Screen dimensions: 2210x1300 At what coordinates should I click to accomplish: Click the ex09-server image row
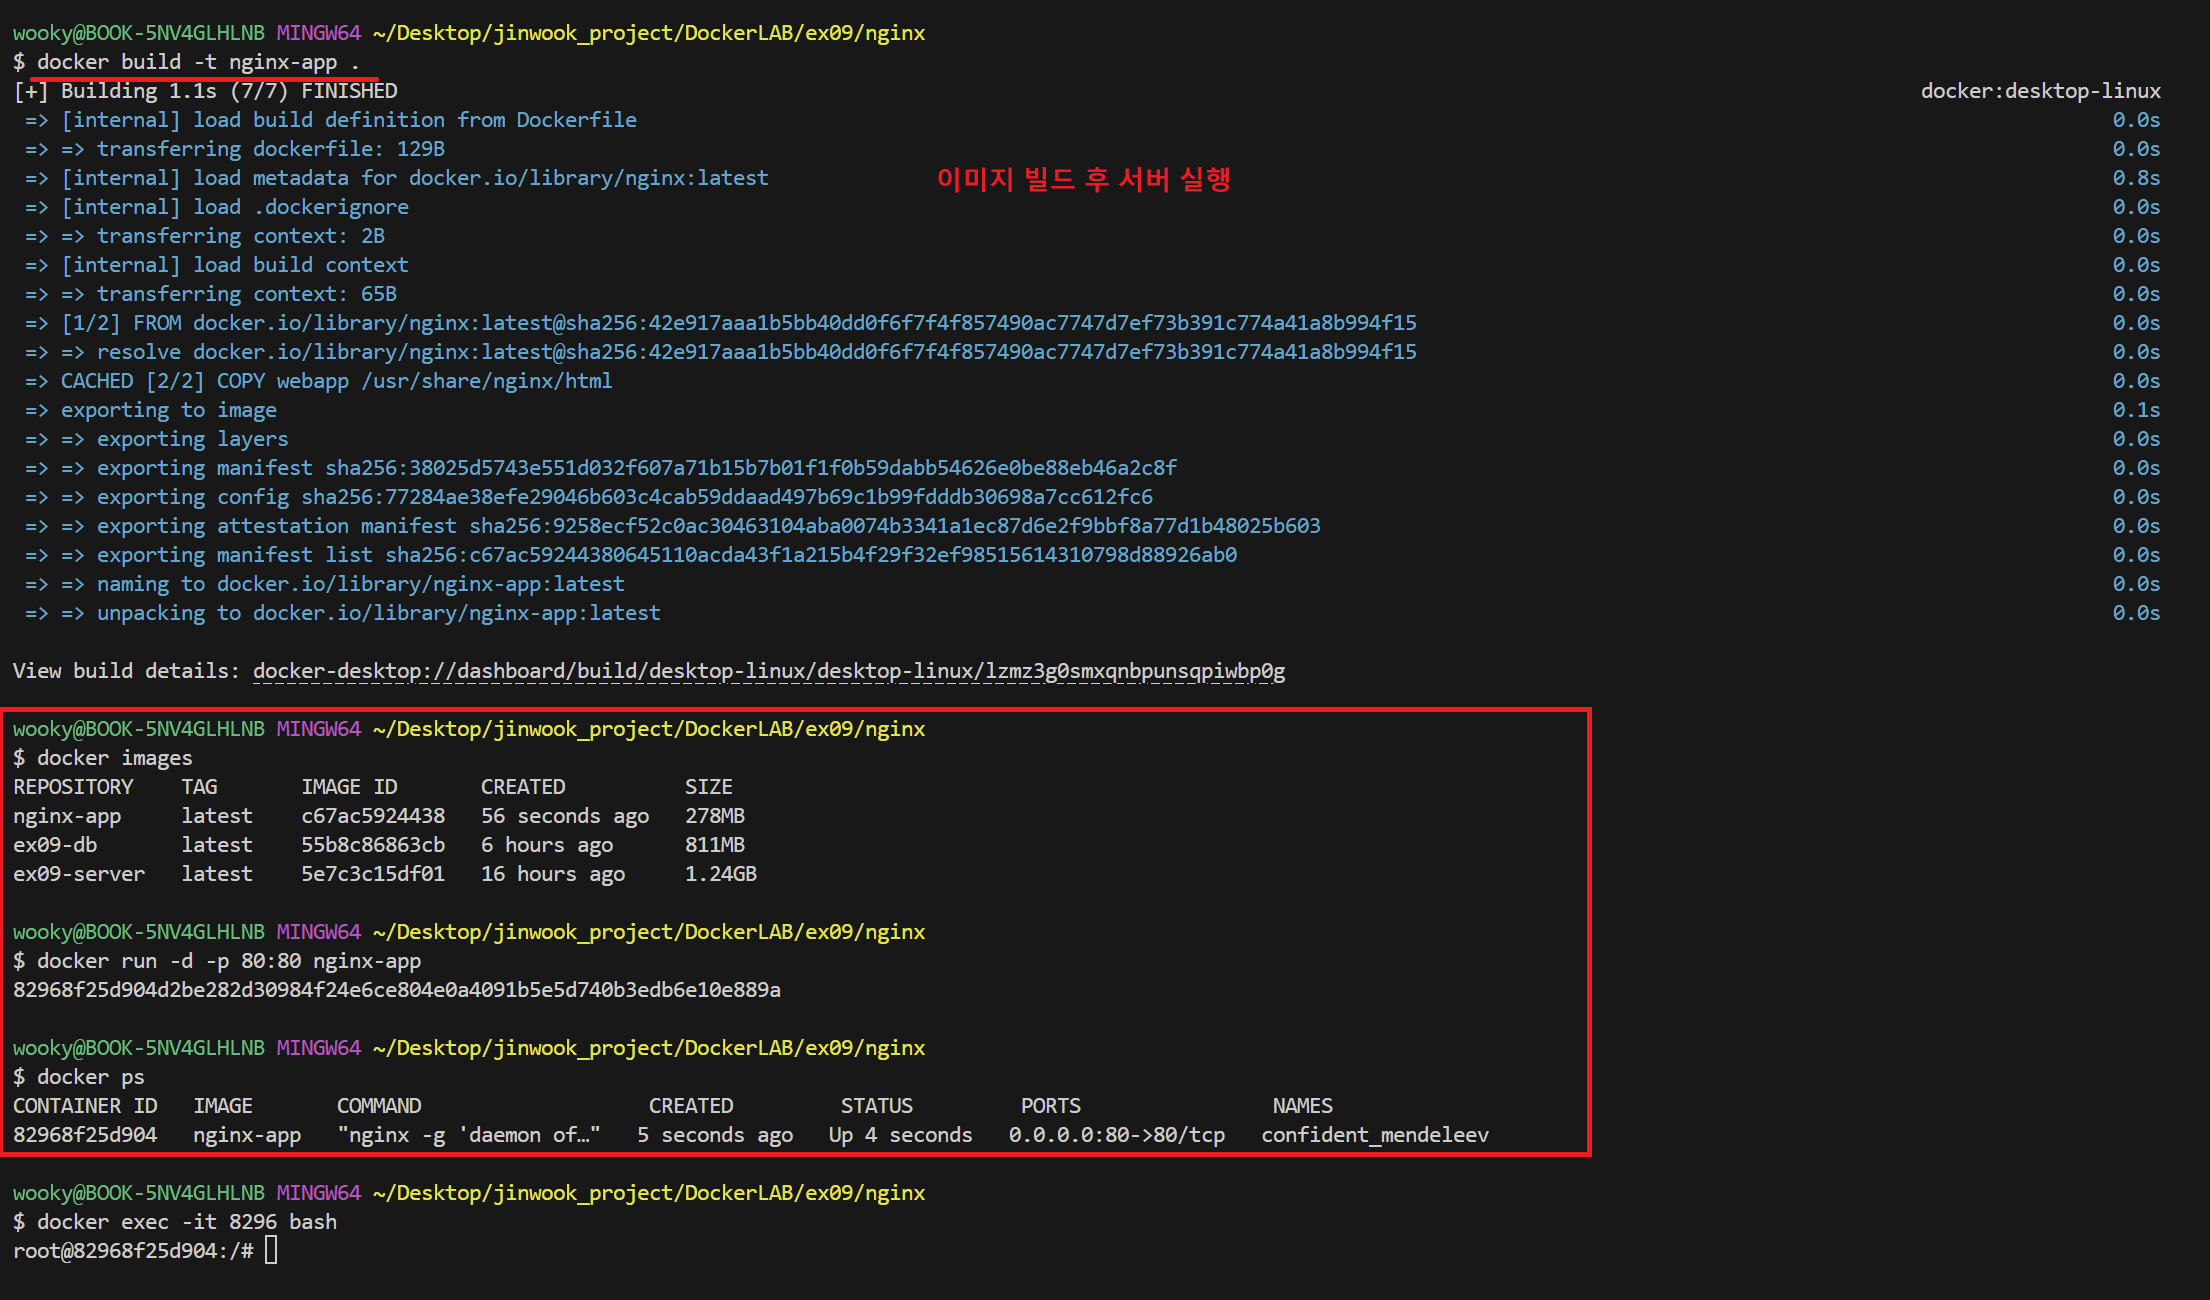click(79, 874)
